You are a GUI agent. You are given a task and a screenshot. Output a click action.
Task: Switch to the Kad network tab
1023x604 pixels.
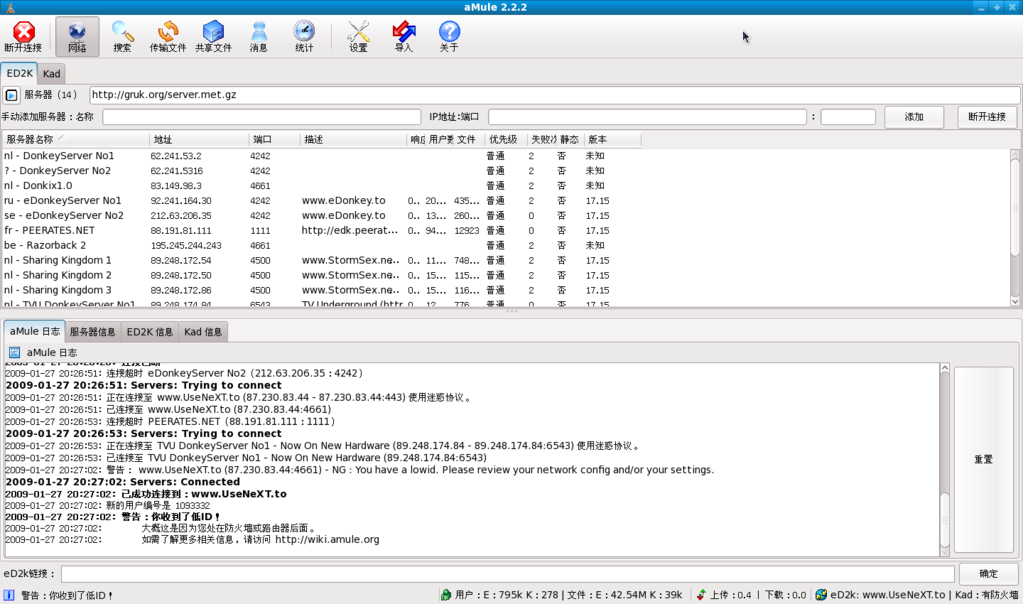52,74
